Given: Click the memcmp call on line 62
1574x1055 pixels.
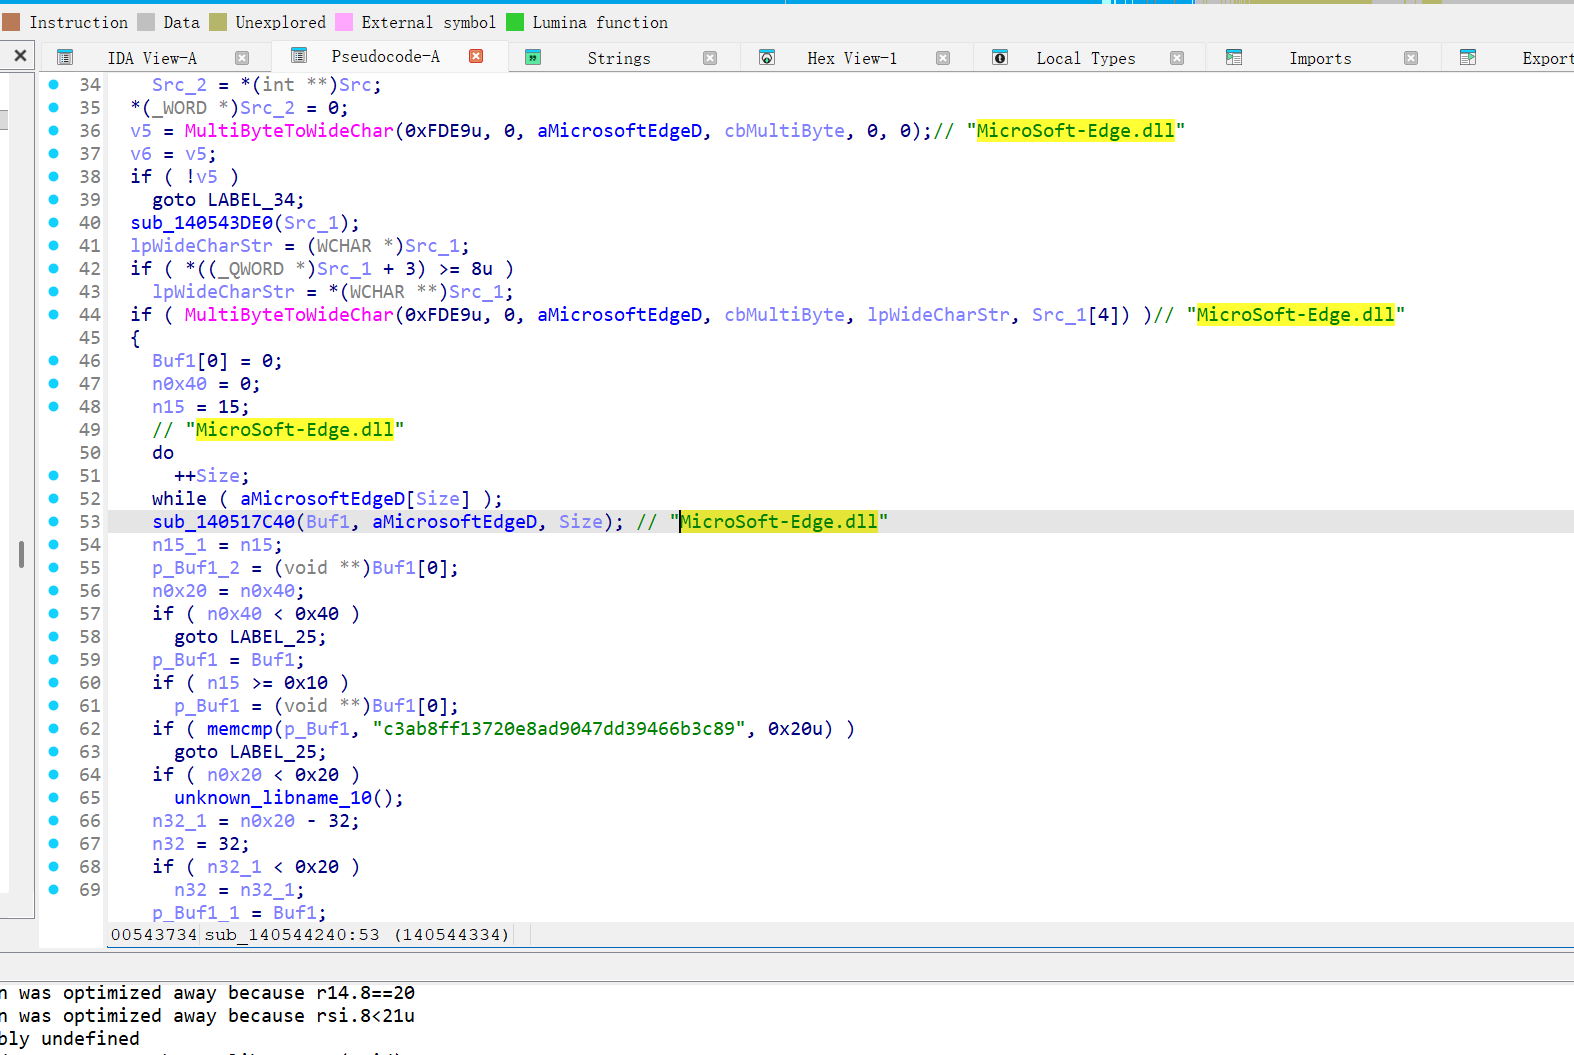Looking at the screenshot, I should click(240, 728).
